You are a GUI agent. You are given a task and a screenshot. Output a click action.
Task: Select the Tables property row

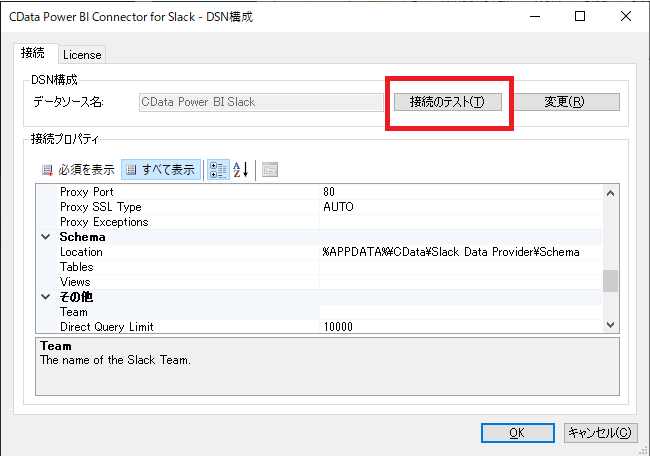[x=319, y=267]
